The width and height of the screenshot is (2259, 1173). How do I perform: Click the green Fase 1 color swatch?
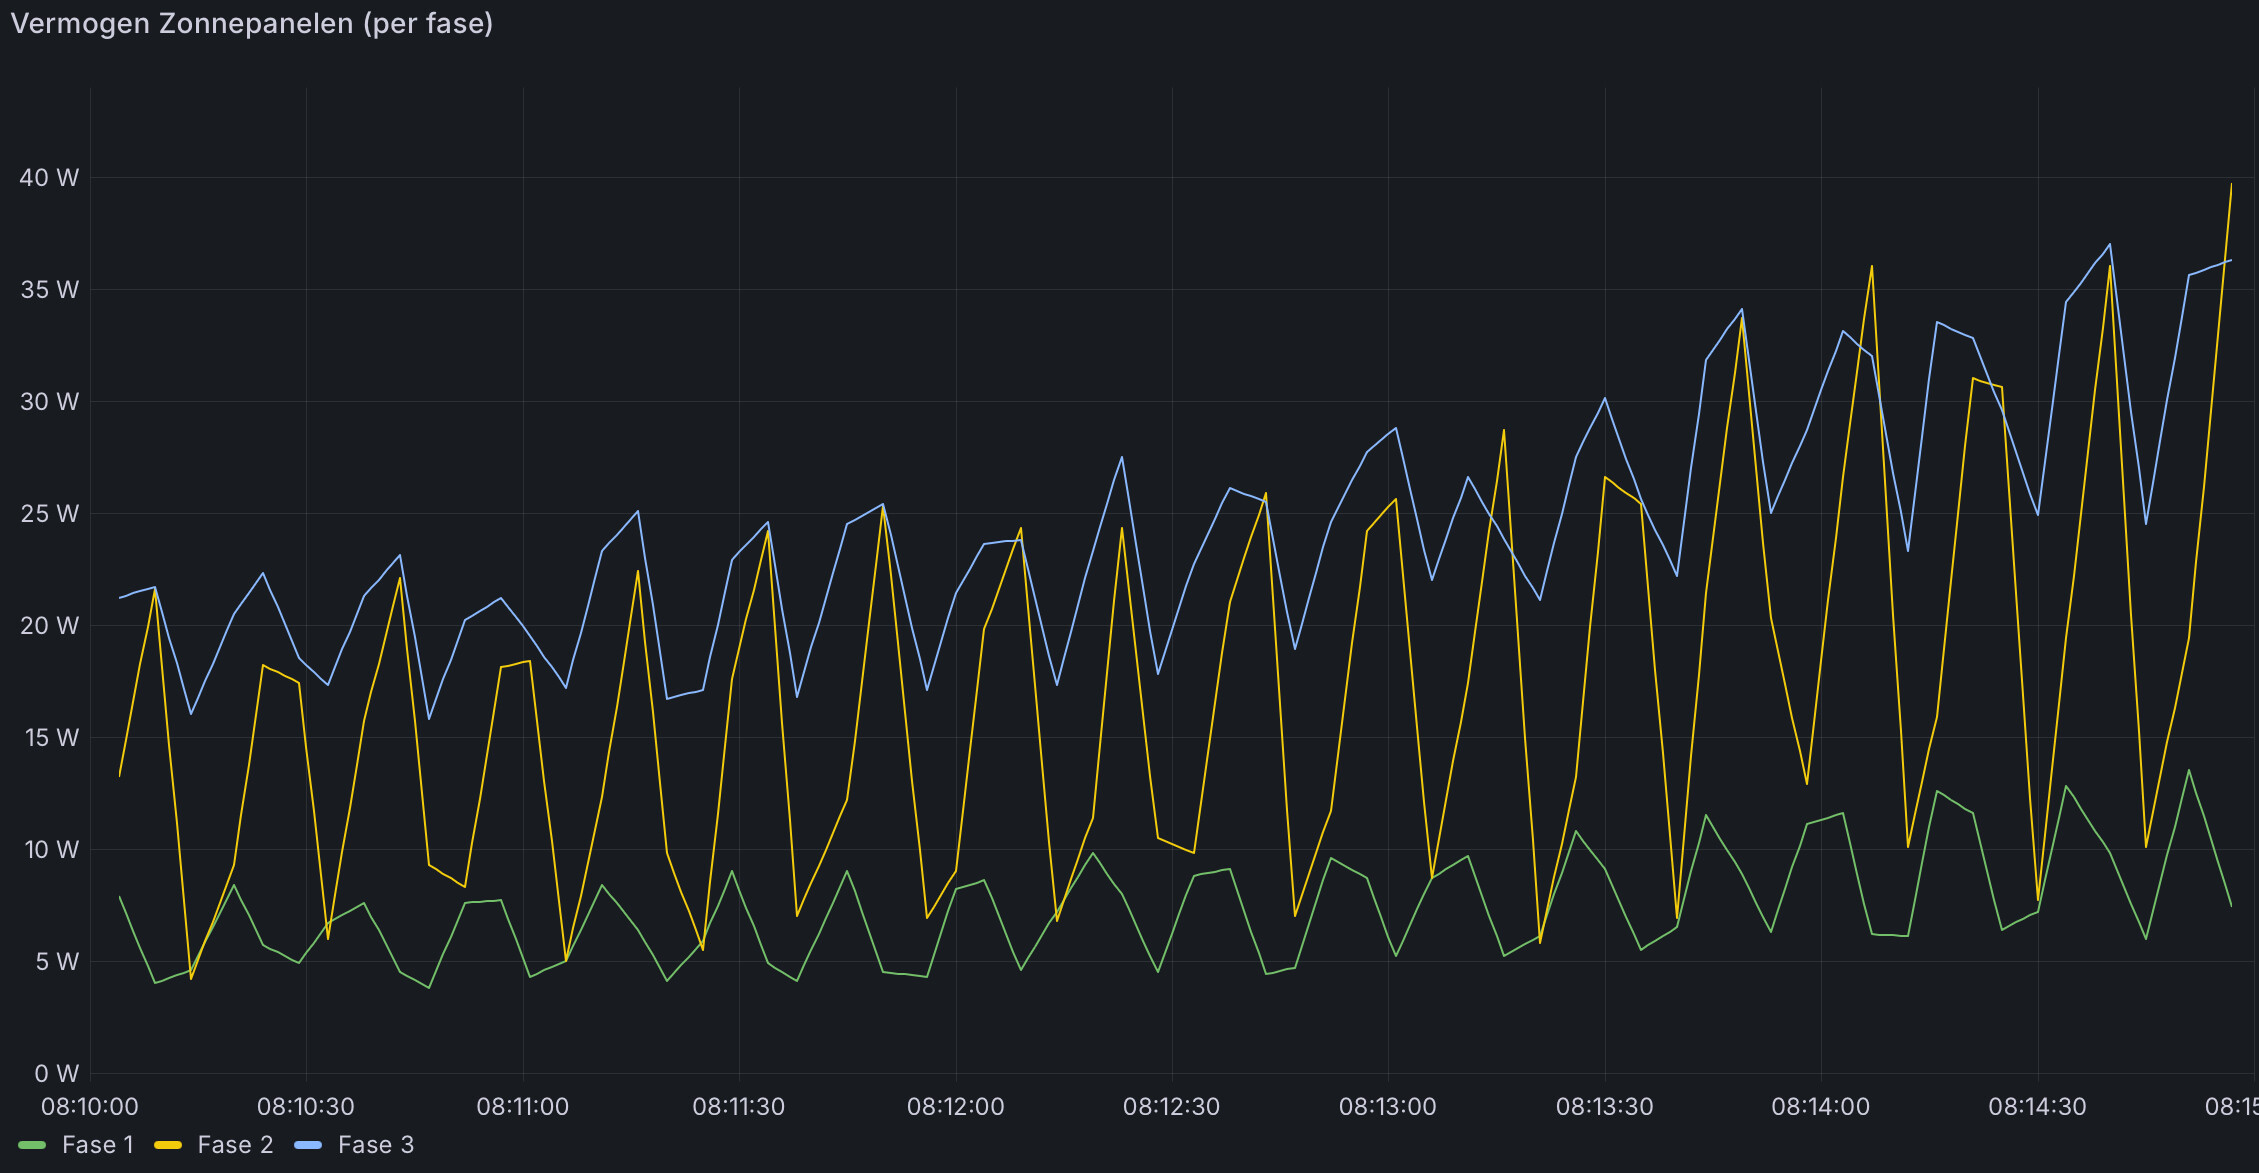32,1145
